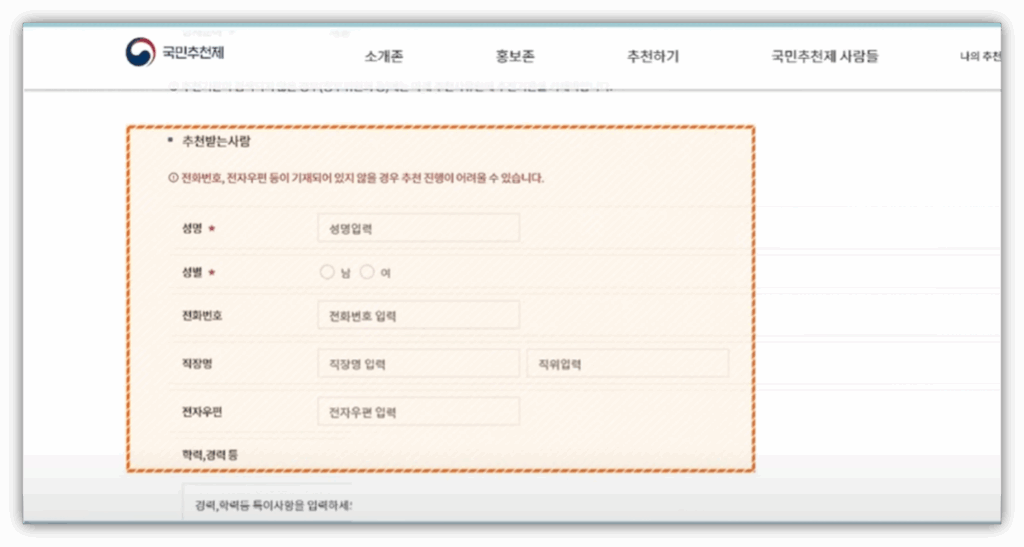Focus the 직위입력 position field

[x=628, y=364]
